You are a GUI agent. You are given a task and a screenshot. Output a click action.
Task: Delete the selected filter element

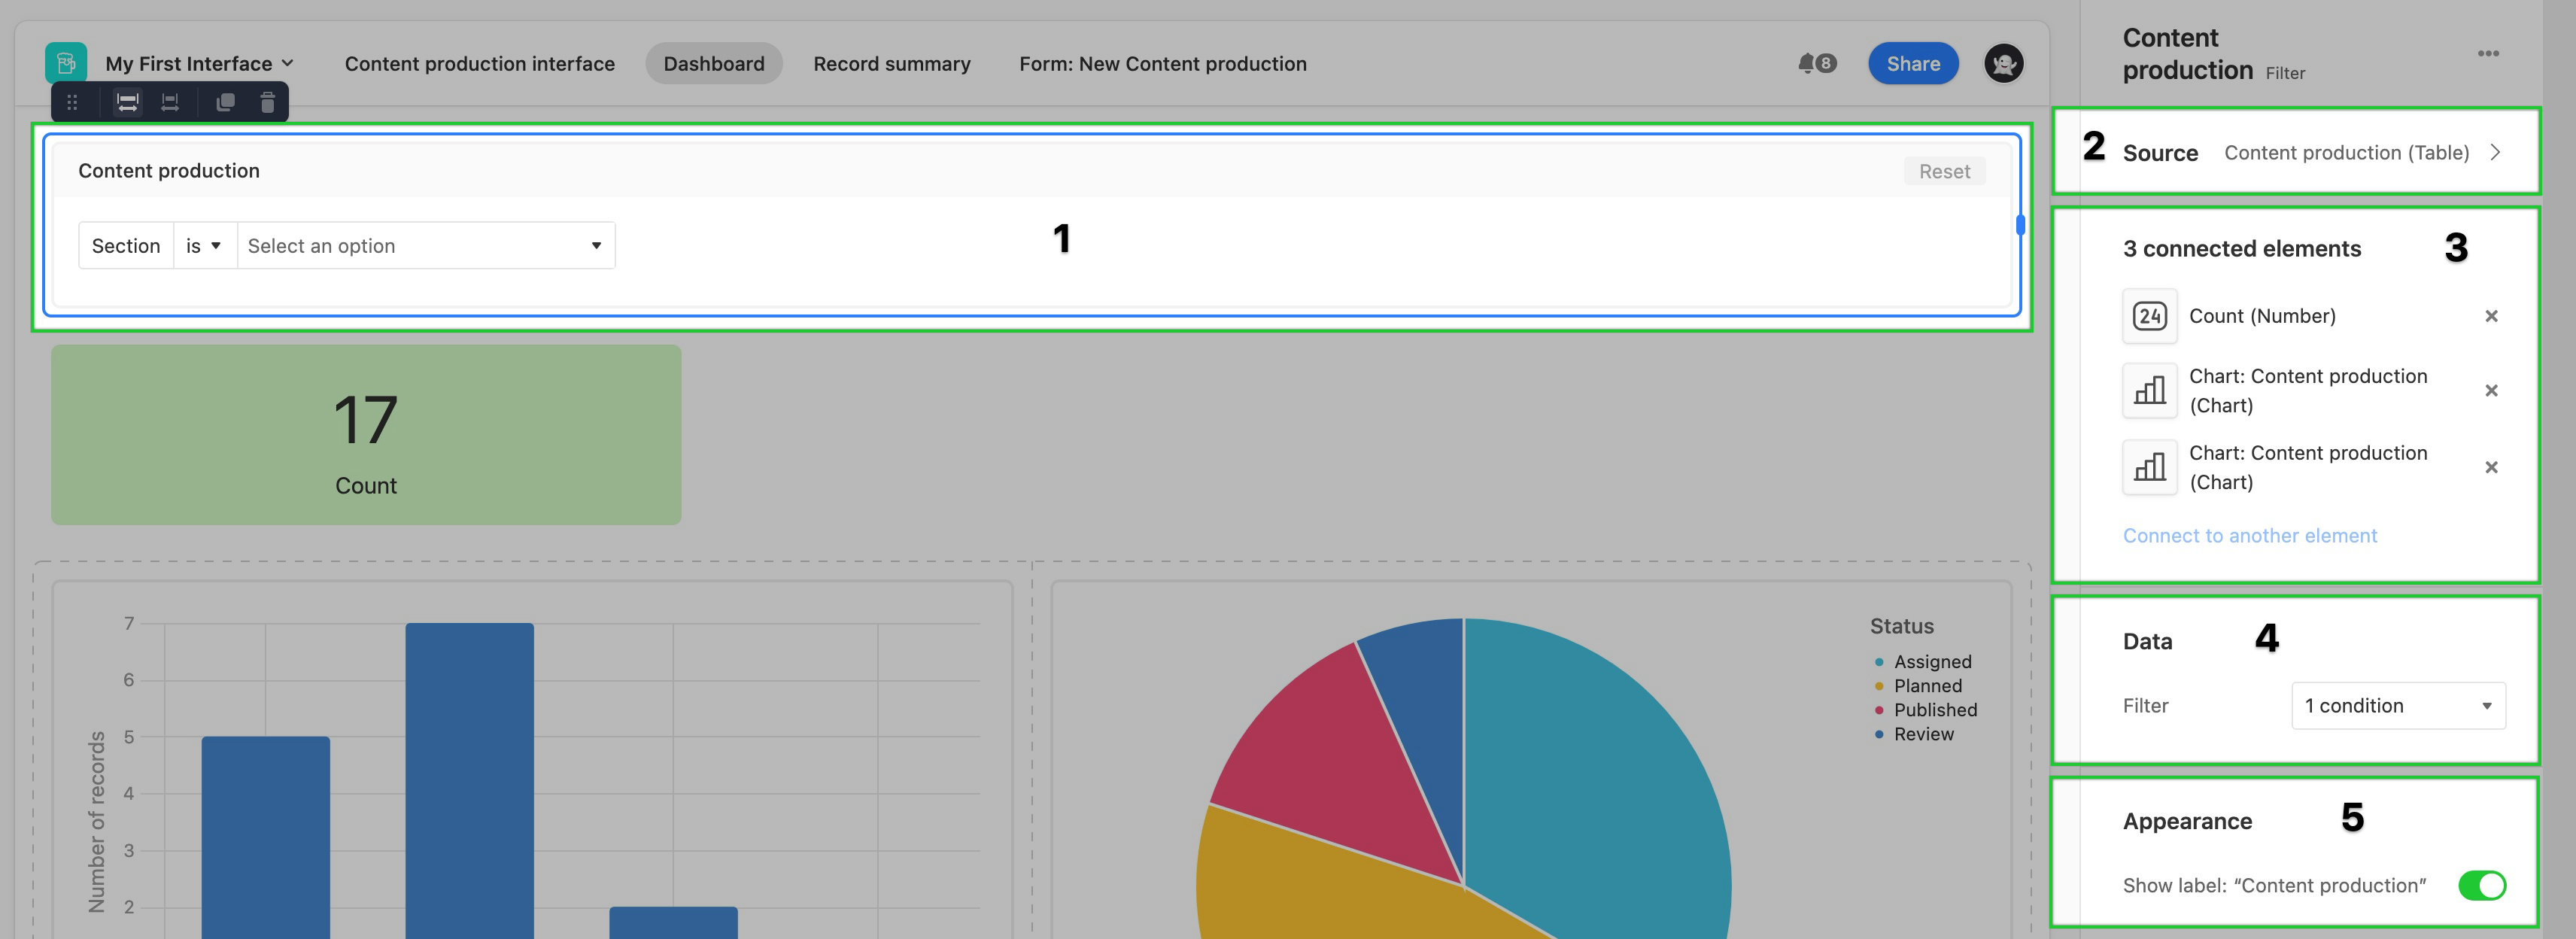[267, 102]
